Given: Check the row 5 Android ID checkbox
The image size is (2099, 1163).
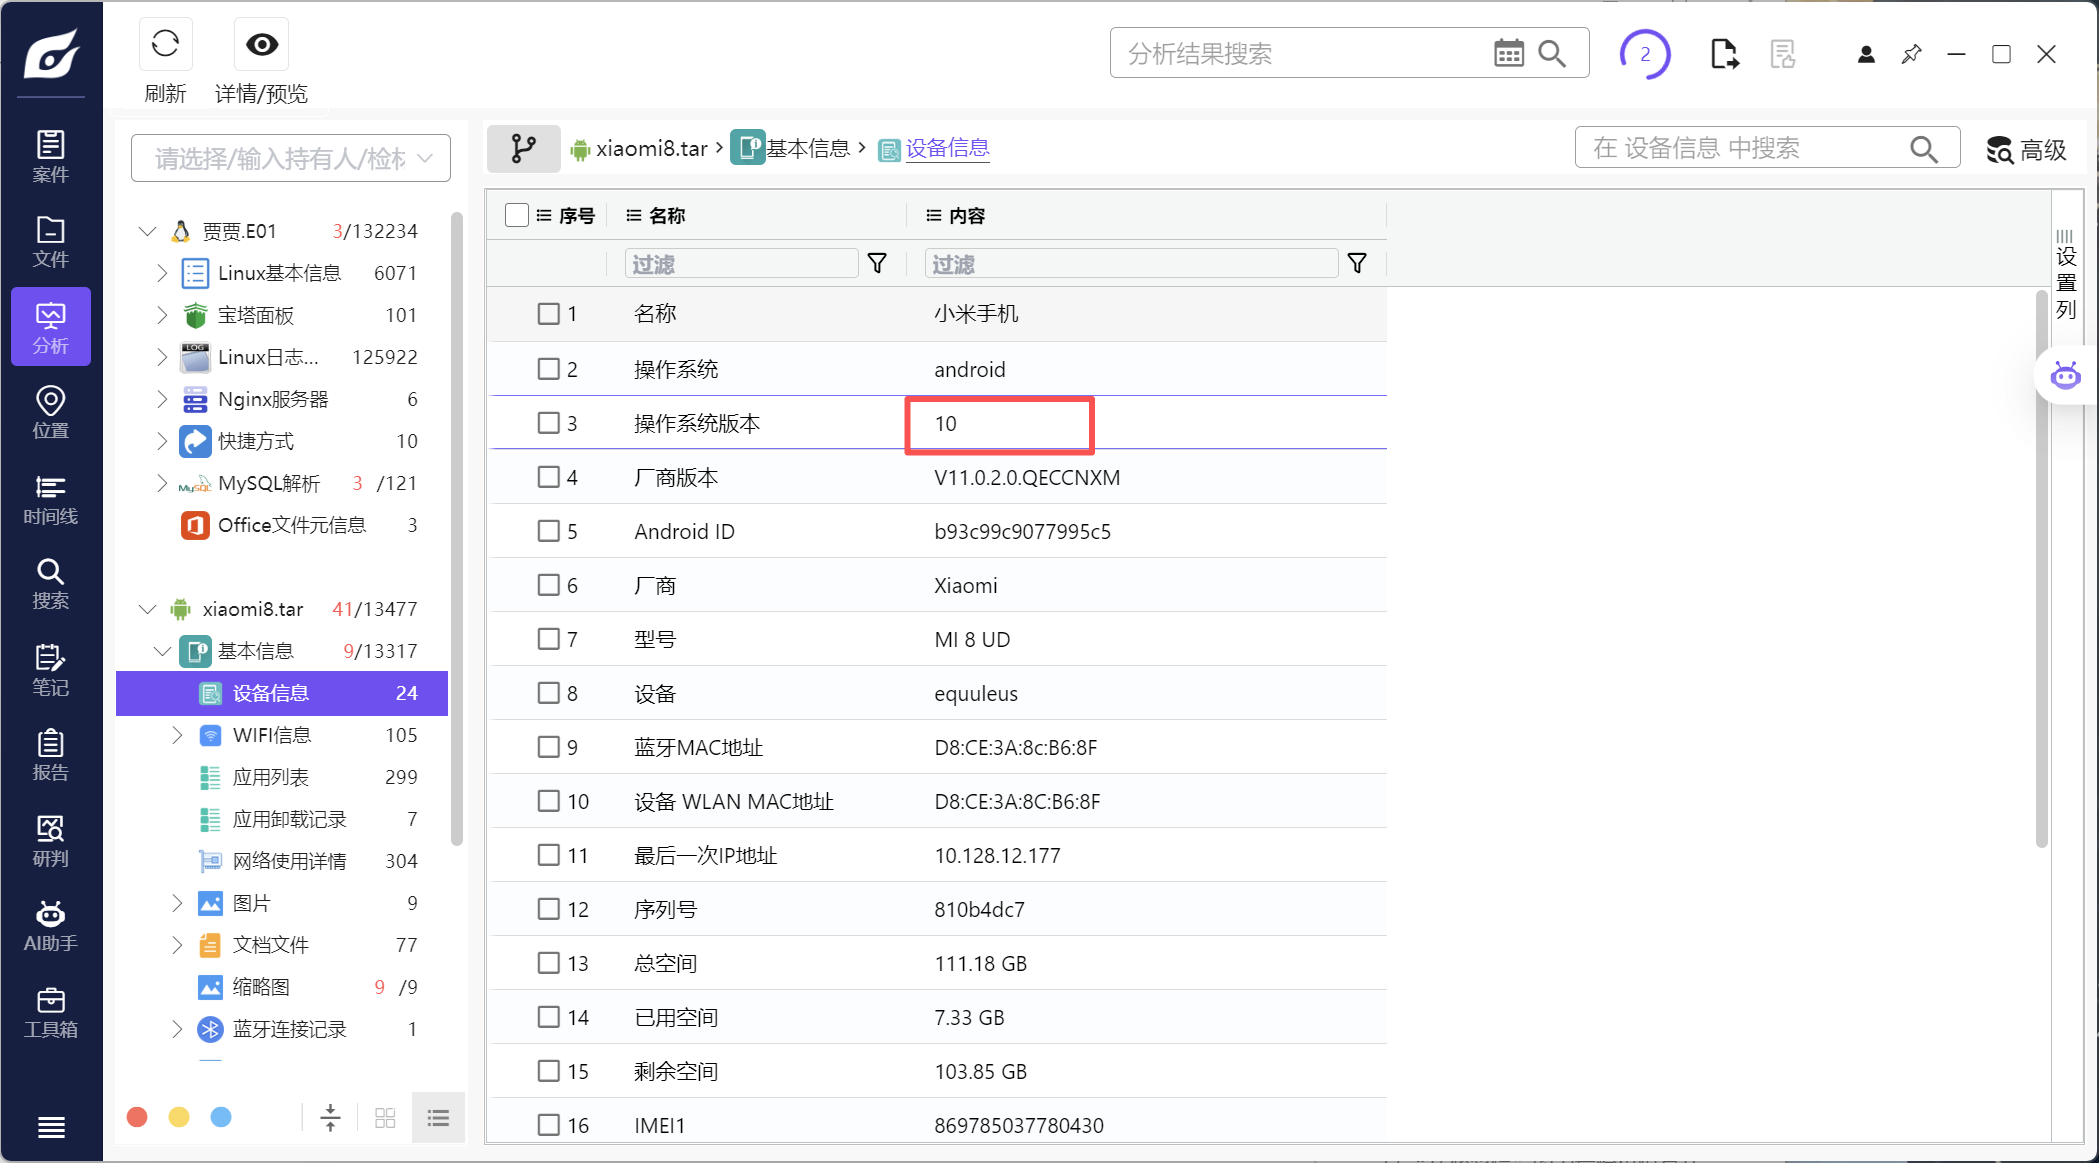Looking at the screenshot, I should (548, 531).
